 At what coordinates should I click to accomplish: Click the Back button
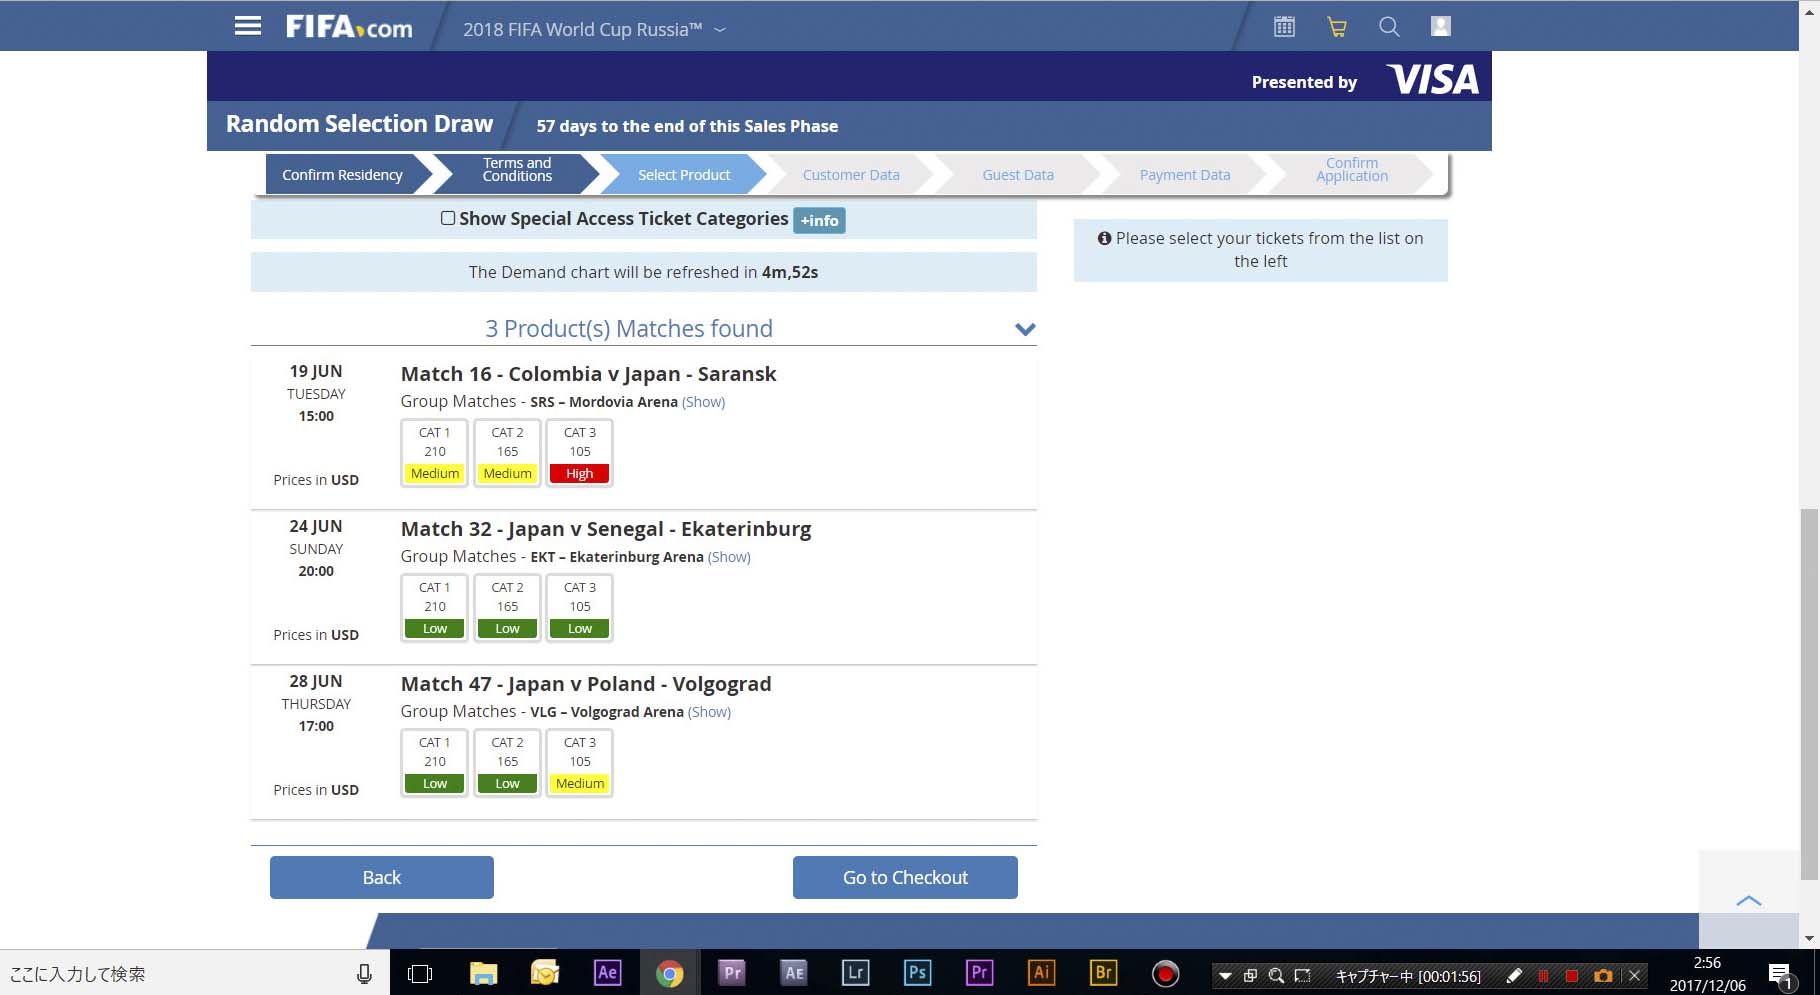(x=382, y=877)
